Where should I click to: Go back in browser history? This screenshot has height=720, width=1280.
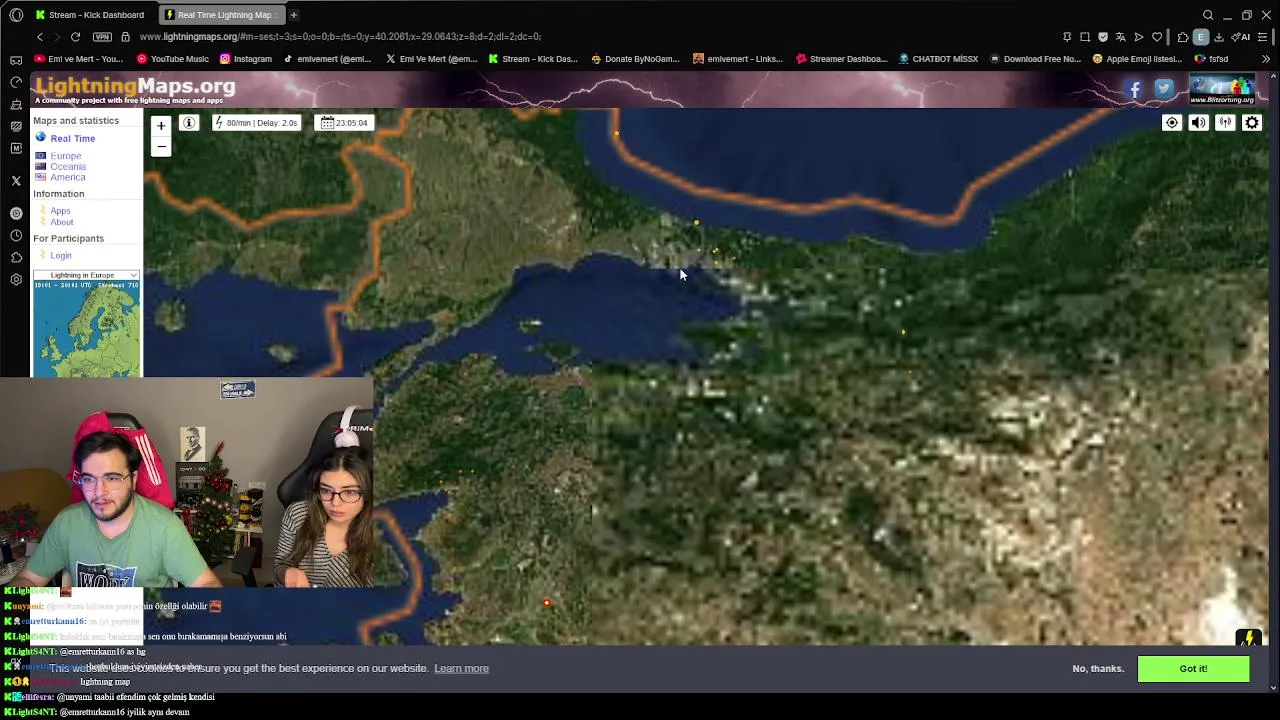40,37
